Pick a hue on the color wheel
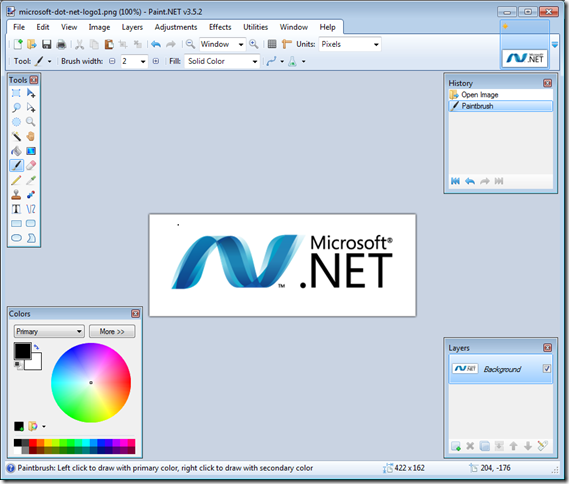 pyautogui.click(x=91, y=382)
